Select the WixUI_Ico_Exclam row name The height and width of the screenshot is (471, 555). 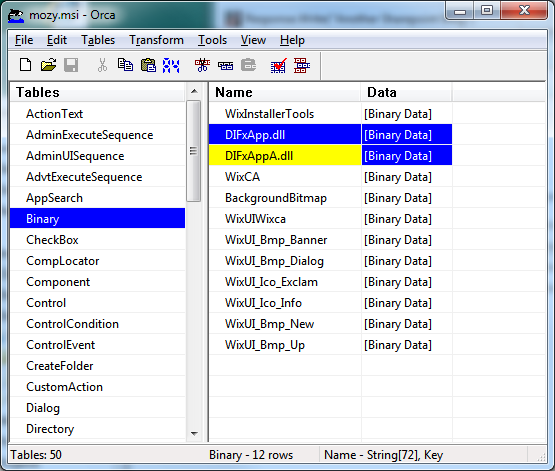tap(285, 282)
